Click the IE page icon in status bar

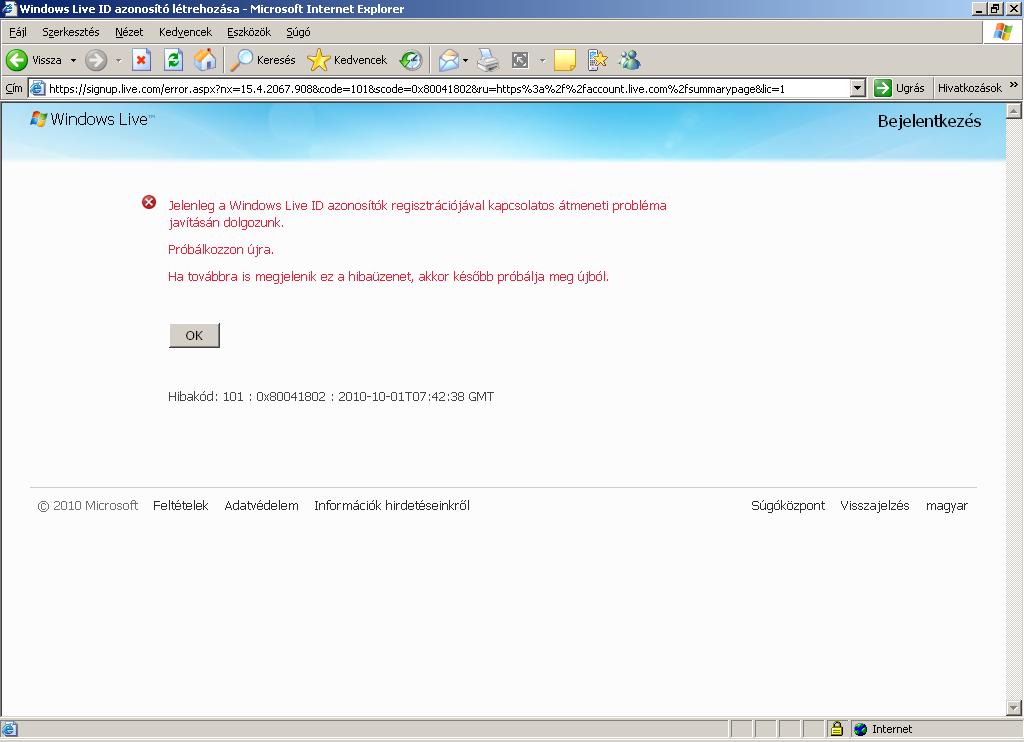click(x=9, y=729)
